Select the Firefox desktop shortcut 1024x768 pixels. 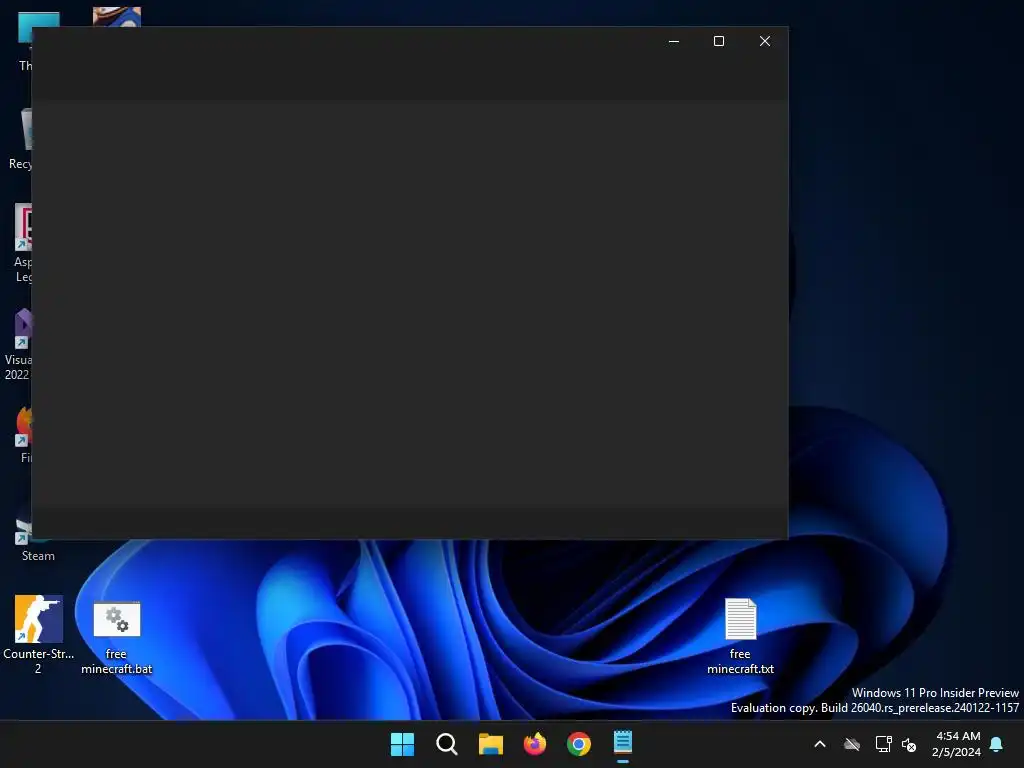click(x=24, y=434)
